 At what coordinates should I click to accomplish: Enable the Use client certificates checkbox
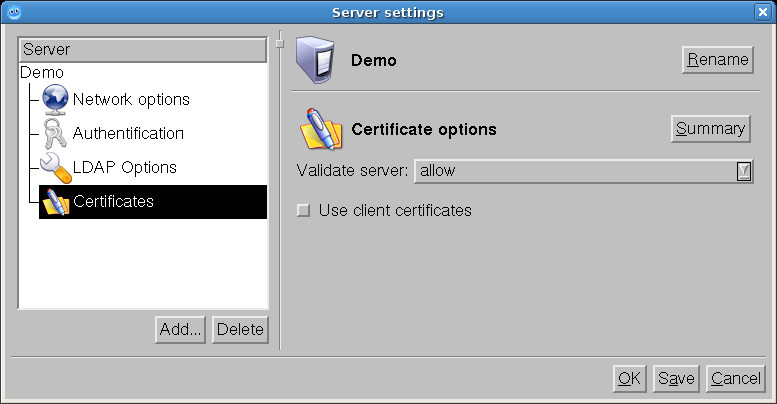[303, 211]
